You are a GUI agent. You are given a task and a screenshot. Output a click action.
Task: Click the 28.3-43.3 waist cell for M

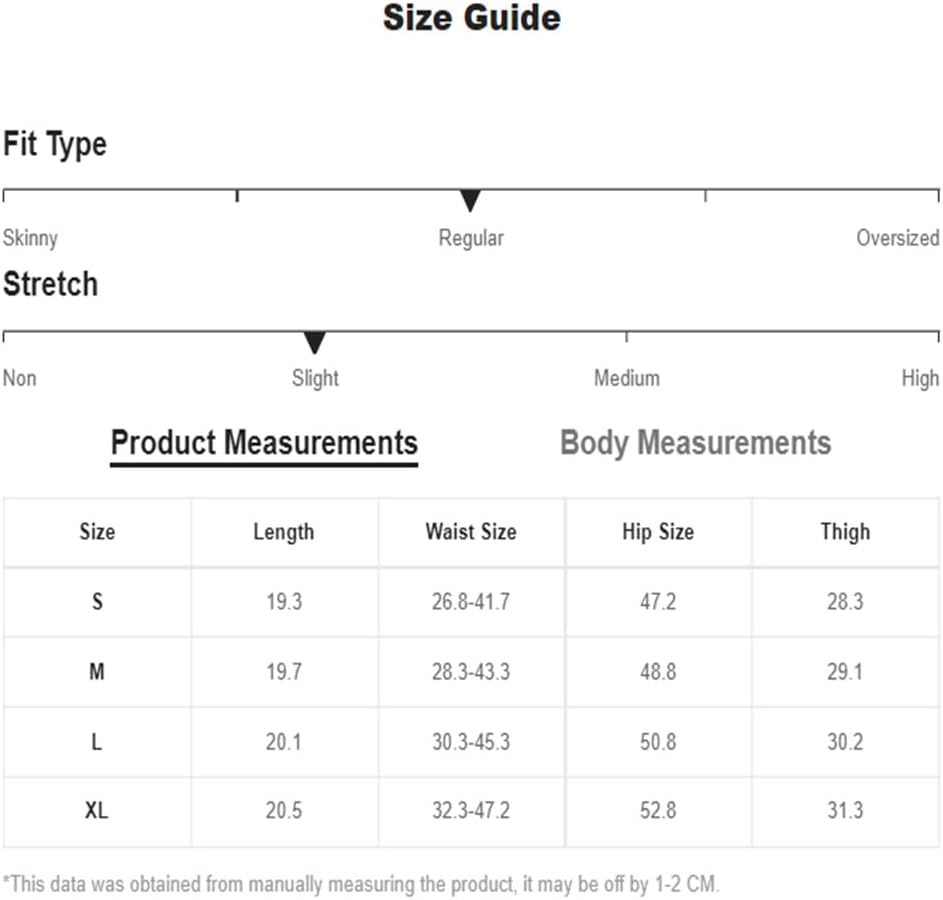[x=471, y=672]
